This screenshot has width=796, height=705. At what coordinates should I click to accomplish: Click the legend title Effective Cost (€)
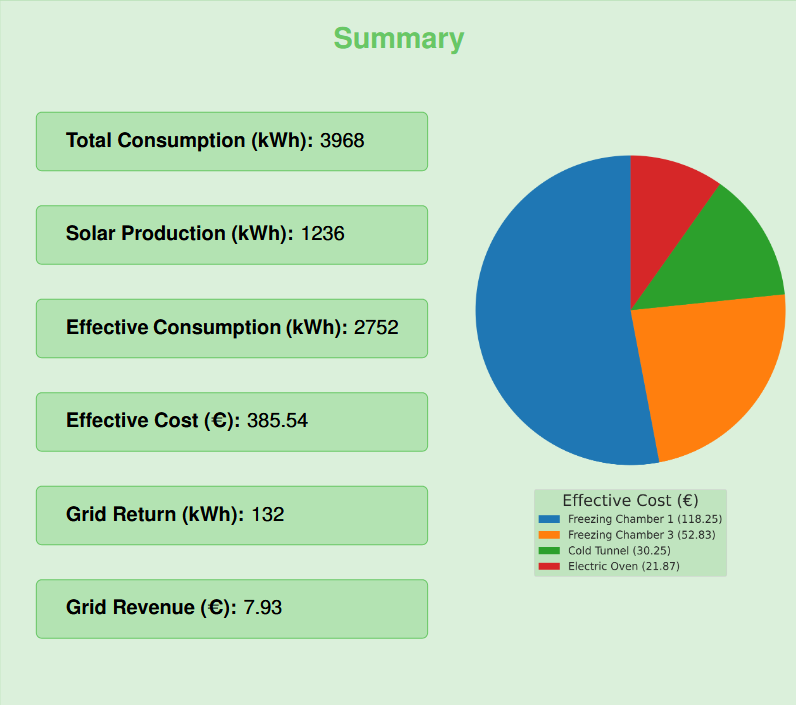pyautogui.click(x=630, y=501)
